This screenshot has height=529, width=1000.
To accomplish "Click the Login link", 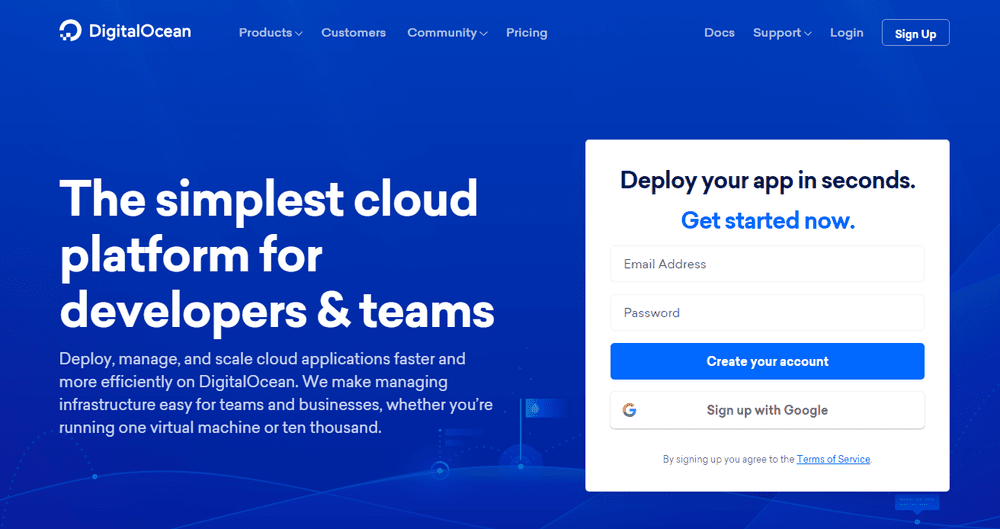I will (847, 33).
